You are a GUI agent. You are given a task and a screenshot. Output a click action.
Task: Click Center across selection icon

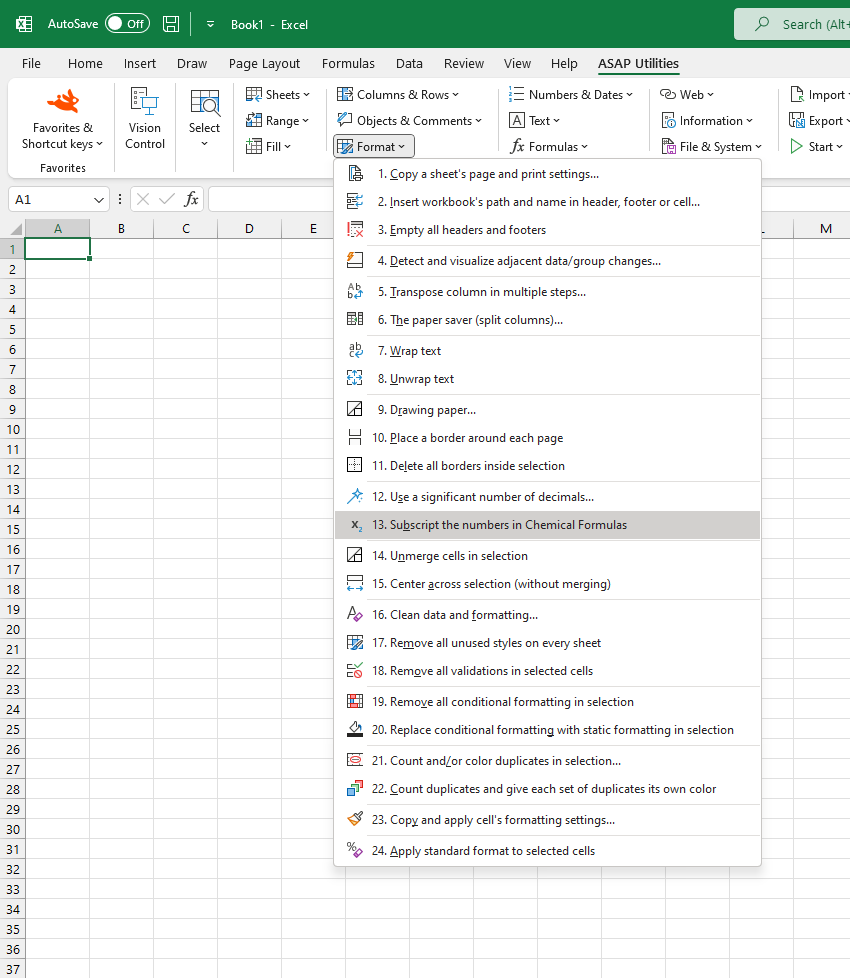point(355,583)
